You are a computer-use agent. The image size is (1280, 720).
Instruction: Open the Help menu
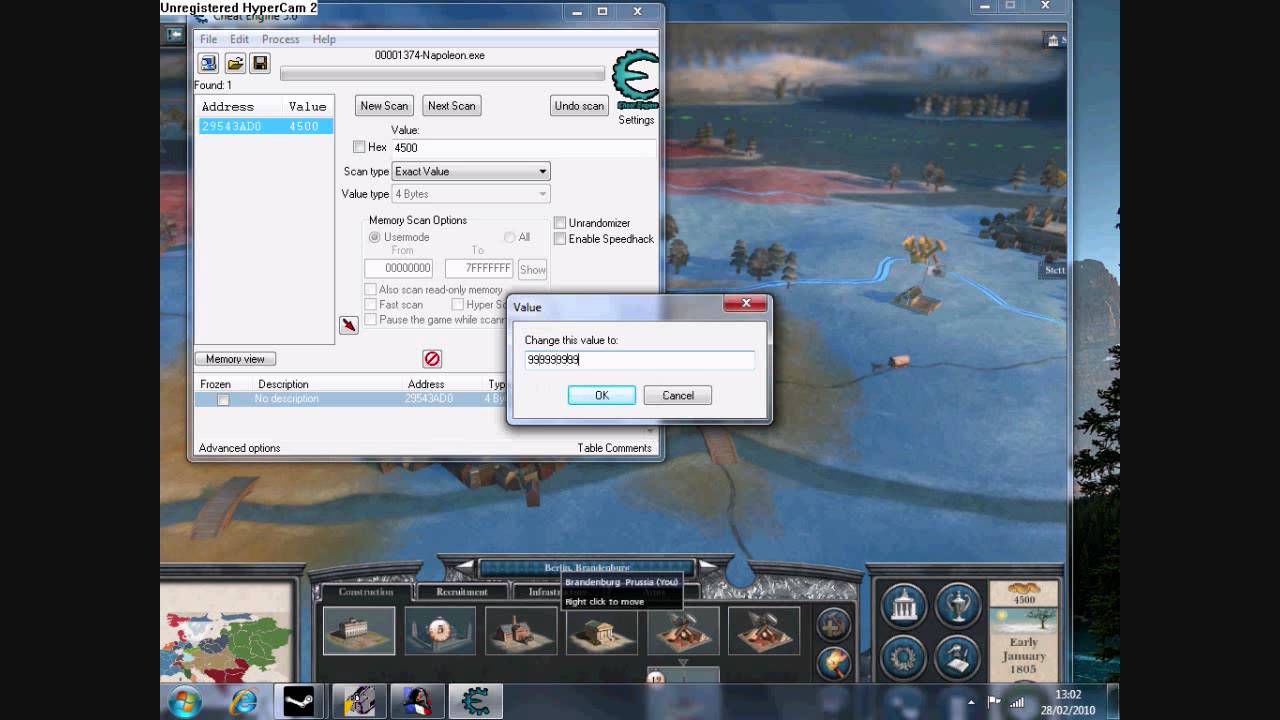point(324,39)
